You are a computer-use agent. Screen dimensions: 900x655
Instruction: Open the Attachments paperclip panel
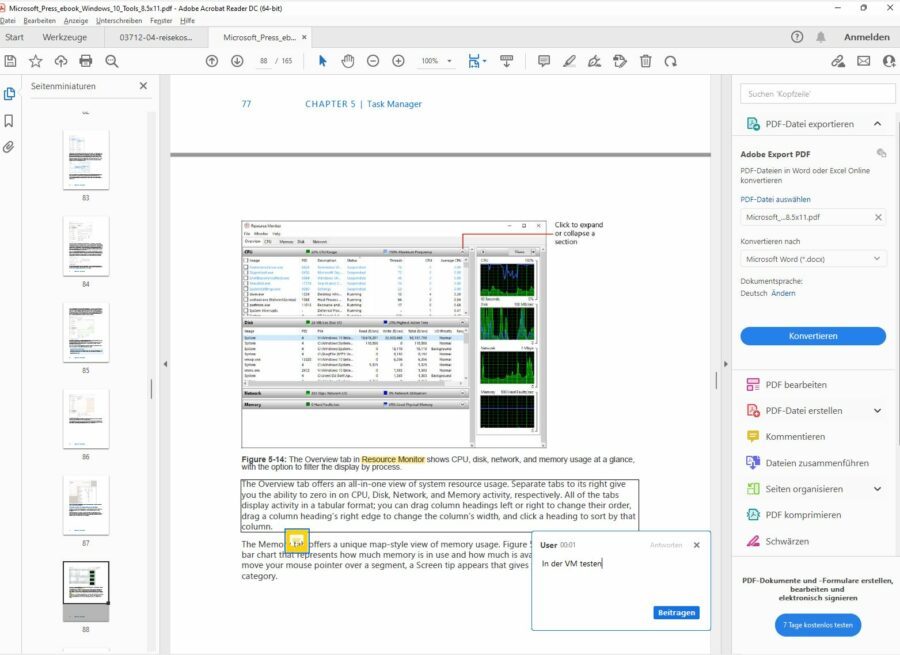click(10, 147)
